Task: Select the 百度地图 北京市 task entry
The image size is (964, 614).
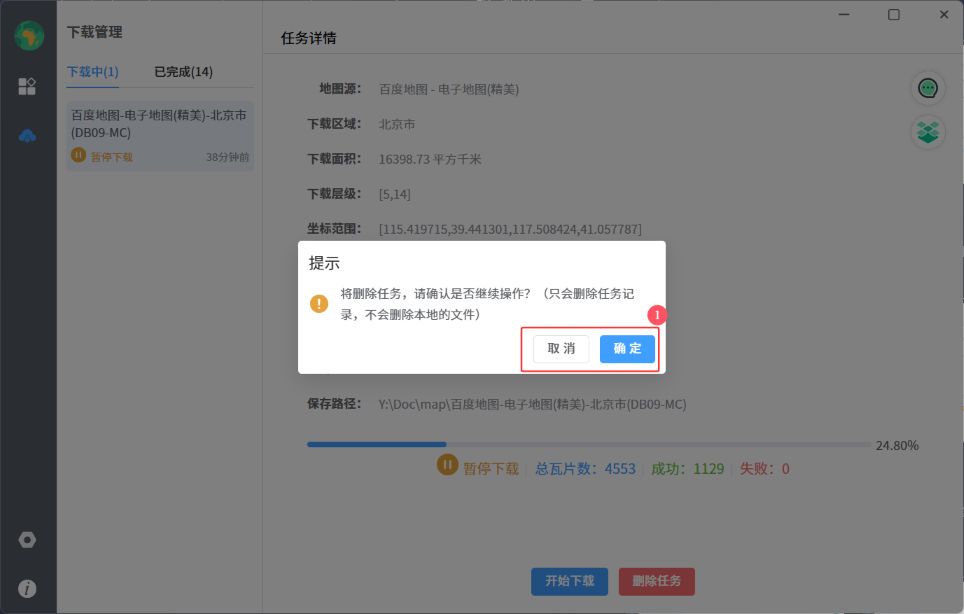Action: pos(160,135)
